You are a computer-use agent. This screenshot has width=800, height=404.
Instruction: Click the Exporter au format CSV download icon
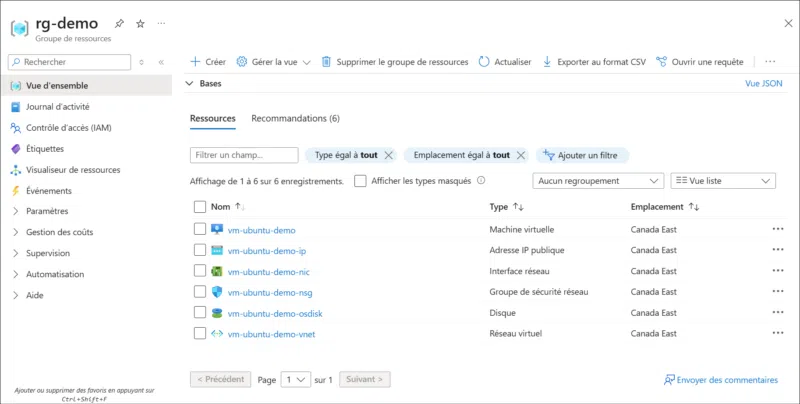point(547,62)
